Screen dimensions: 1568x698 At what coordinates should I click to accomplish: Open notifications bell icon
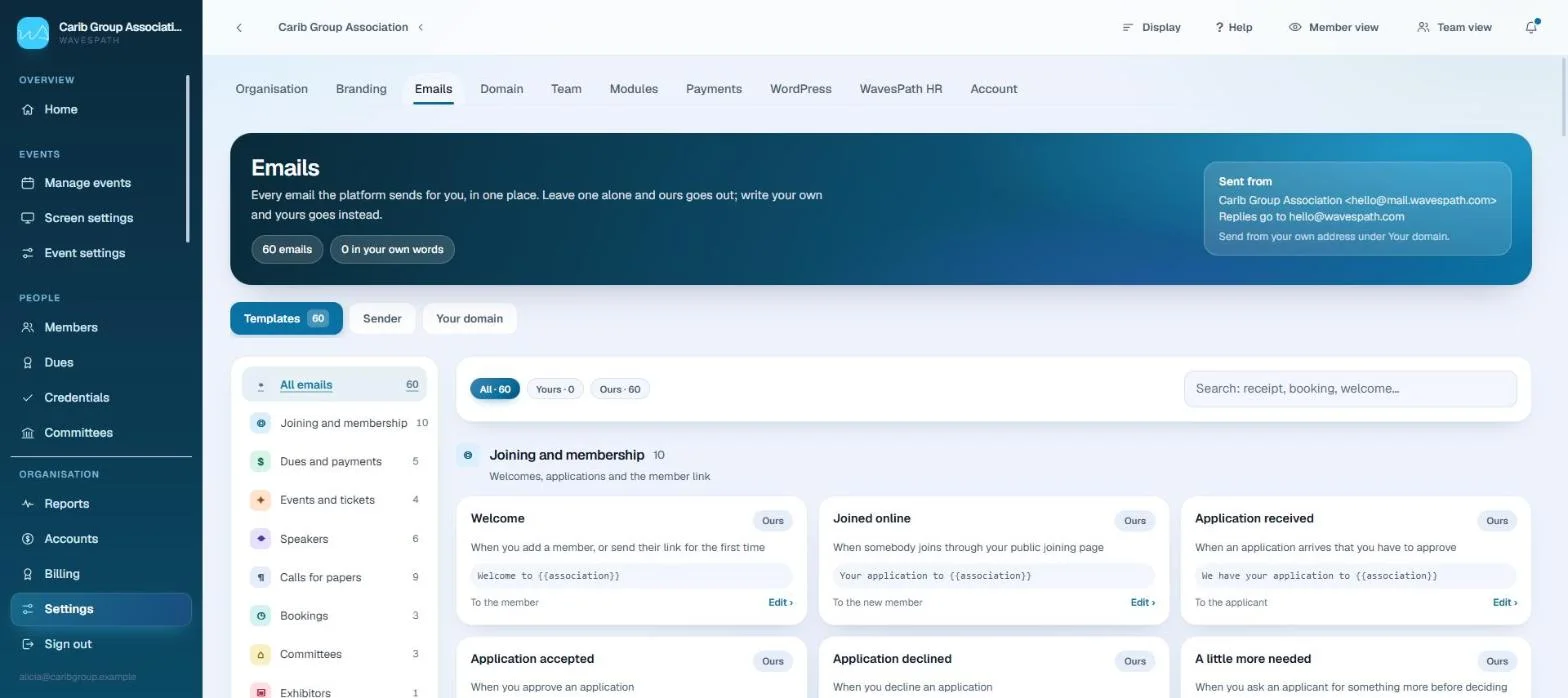[1531, 27]
